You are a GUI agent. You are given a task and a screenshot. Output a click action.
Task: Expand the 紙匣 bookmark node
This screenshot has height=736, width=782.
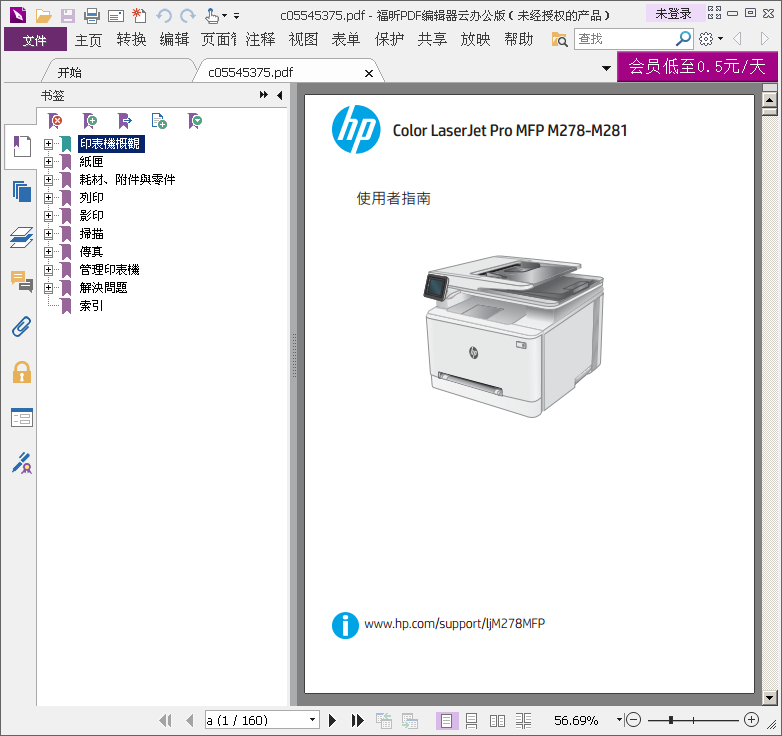[x=48, y=162]
